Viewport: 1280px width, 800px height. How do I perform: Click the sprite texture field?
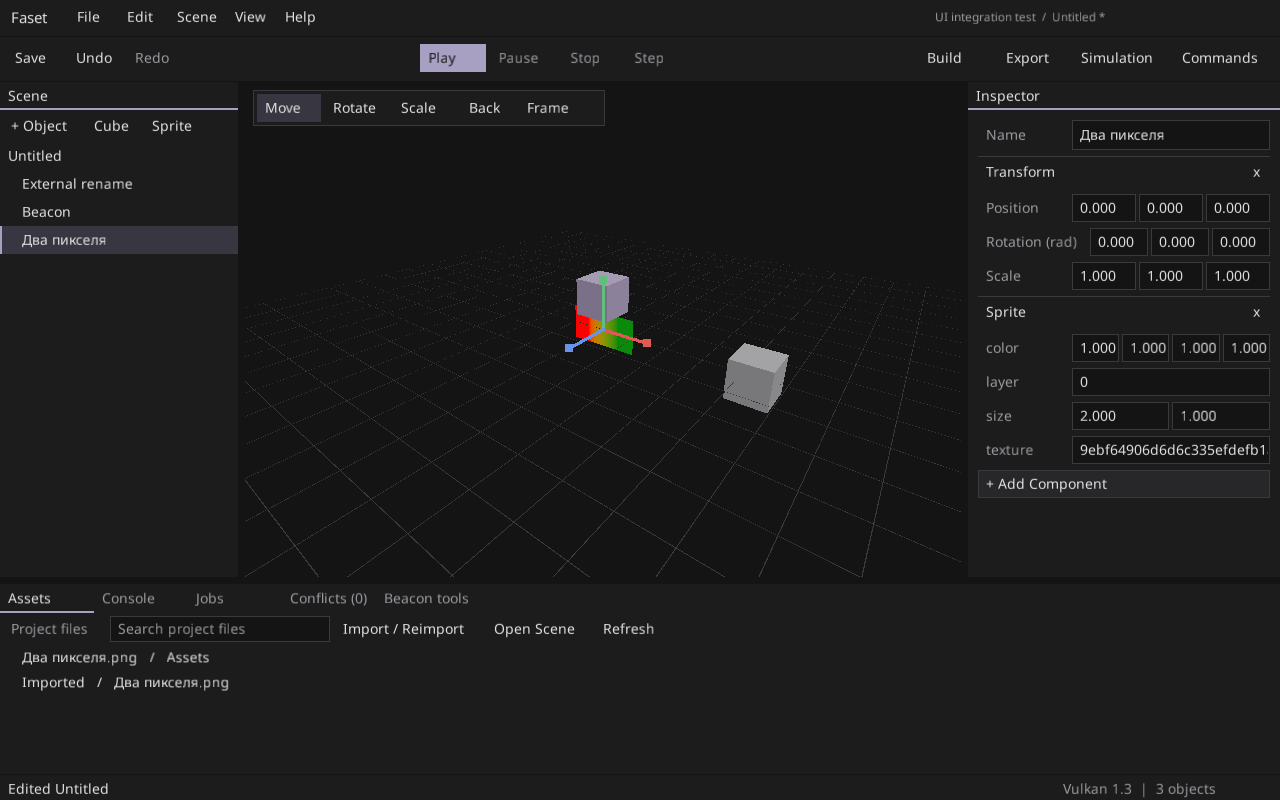coord(1170,450)
